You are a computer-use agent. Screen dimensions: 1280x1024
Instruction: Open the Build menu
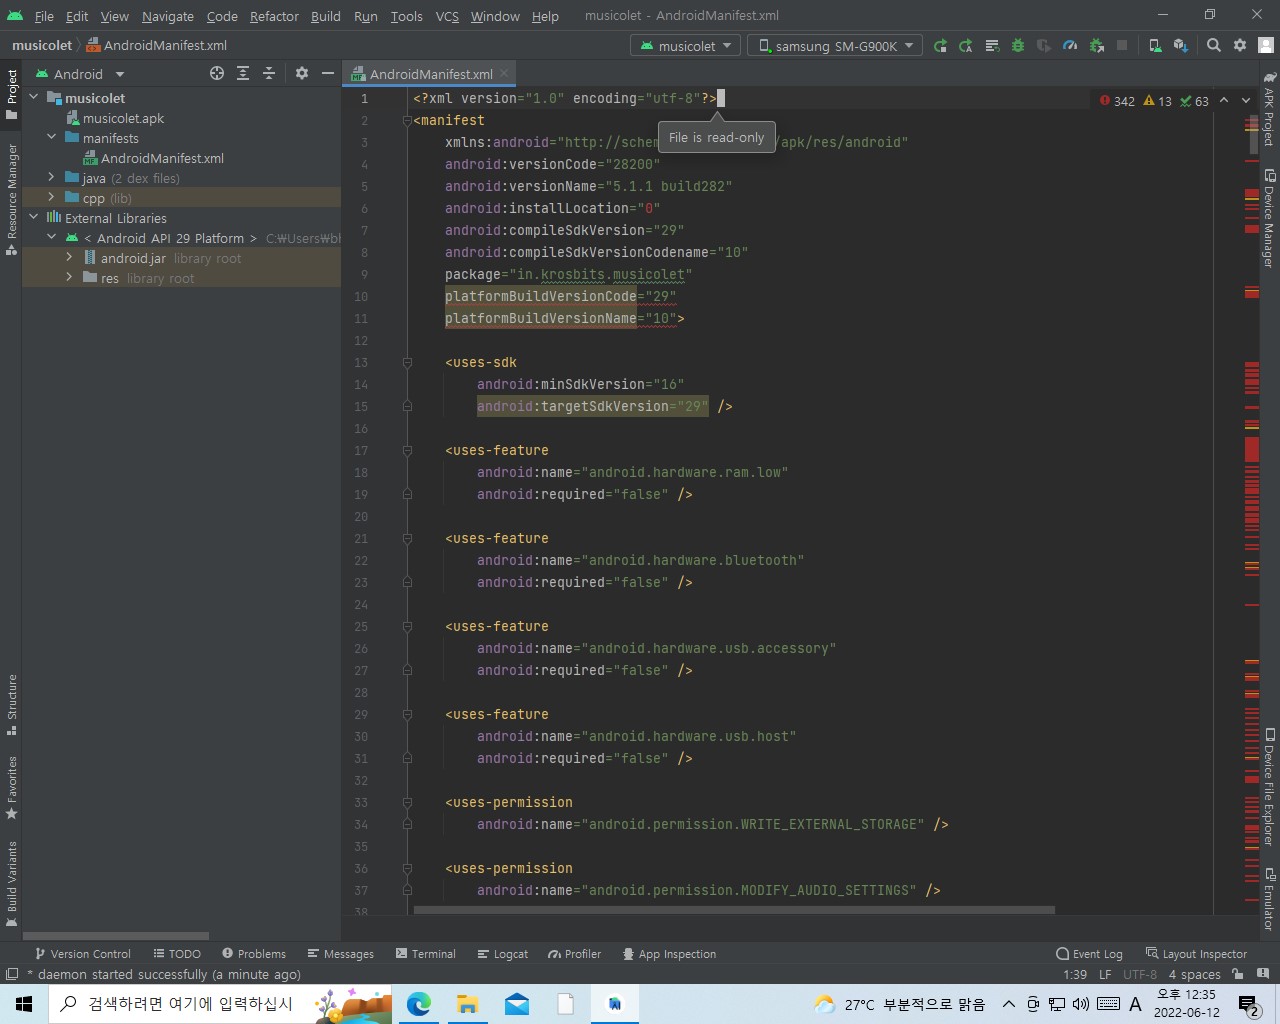[326, 16]
